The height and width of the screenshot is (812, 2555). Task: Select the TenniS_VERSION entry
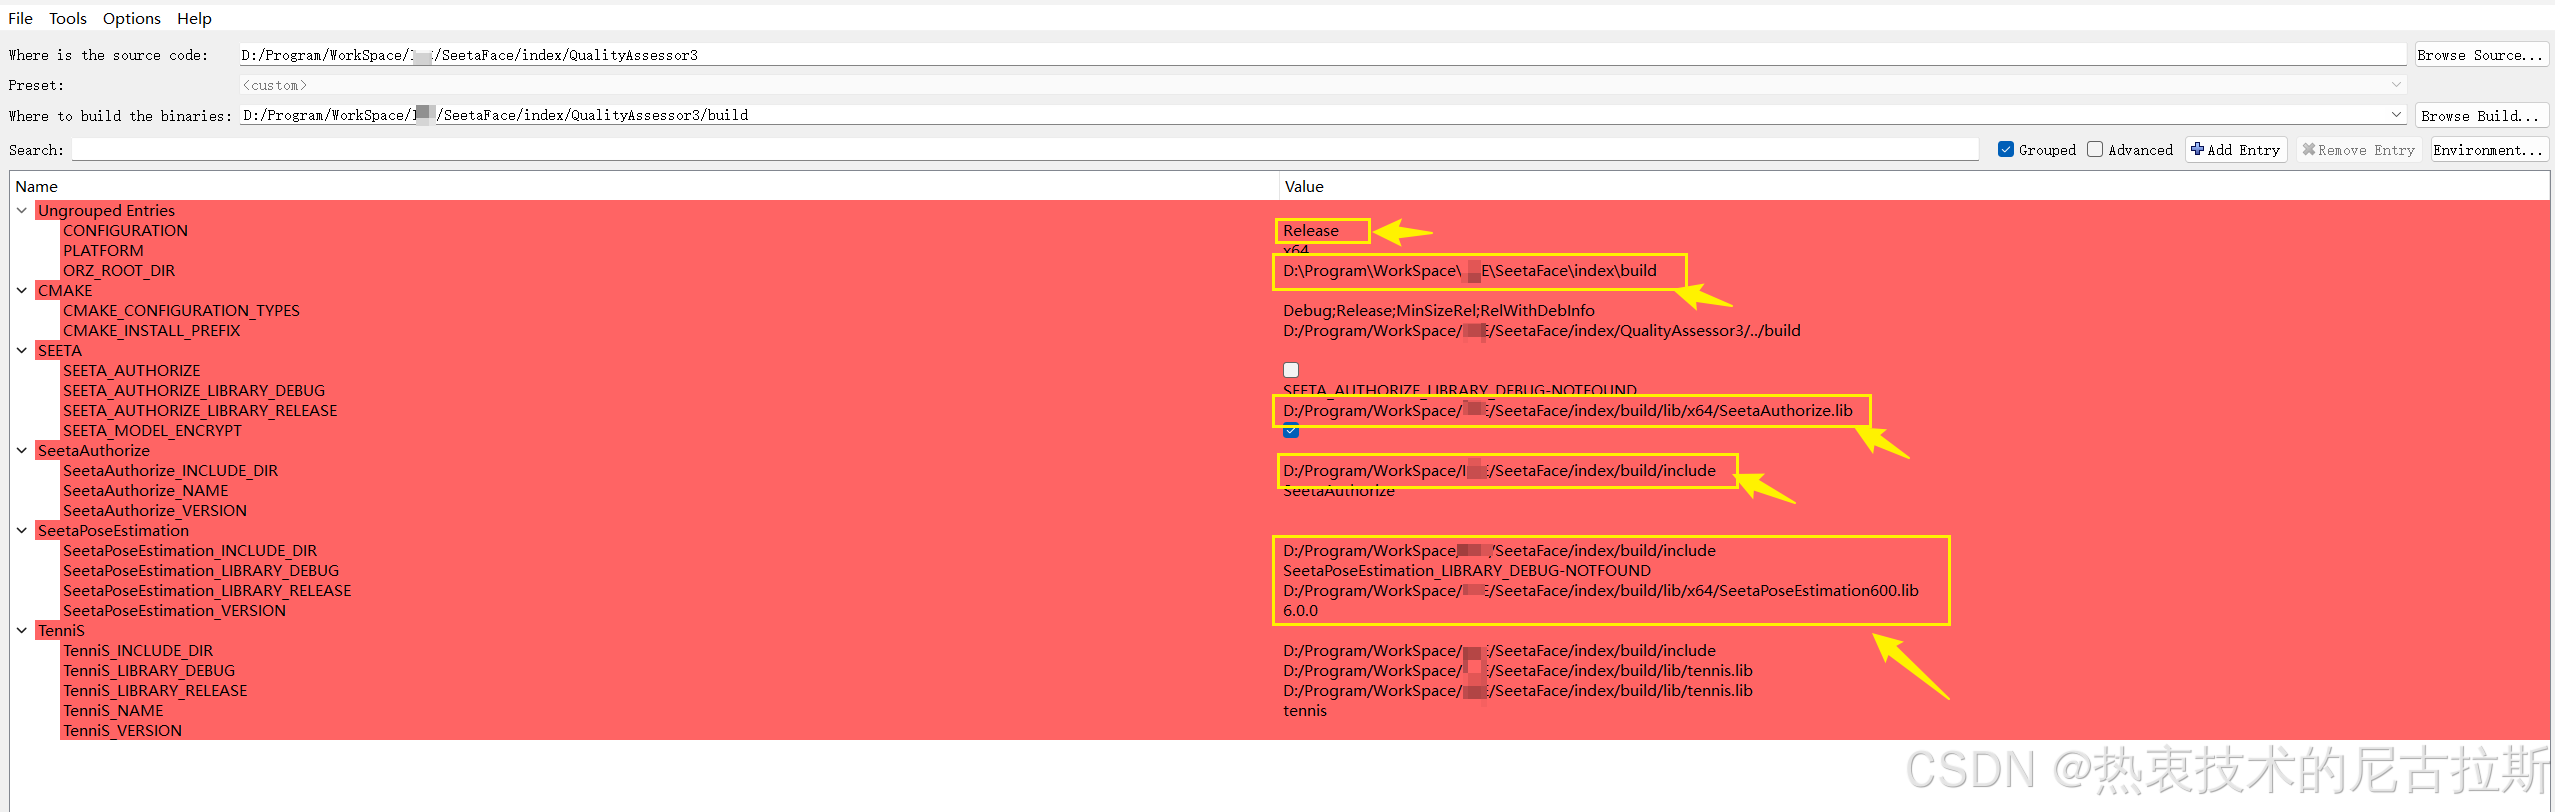tap(122, 731)
